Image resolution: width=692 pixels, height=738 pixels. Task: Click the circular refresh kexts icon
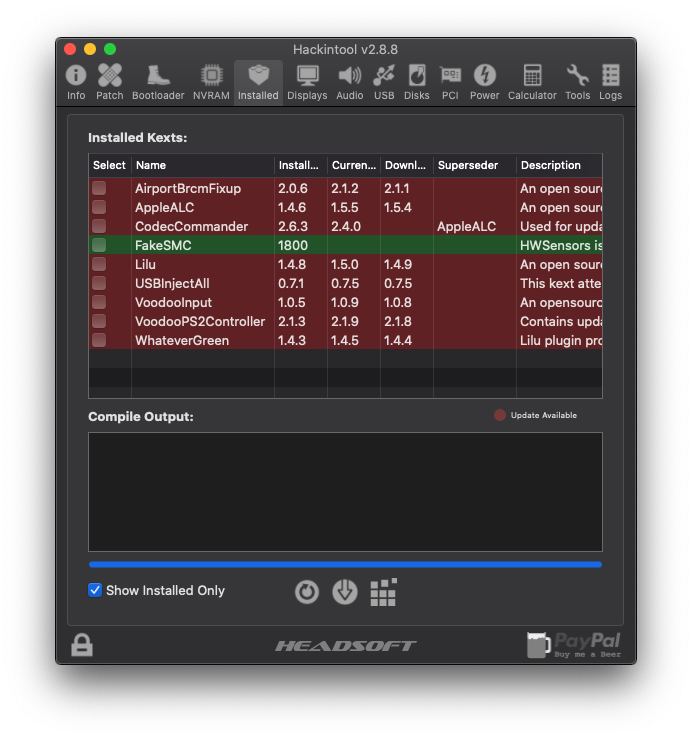coord(307,592)
